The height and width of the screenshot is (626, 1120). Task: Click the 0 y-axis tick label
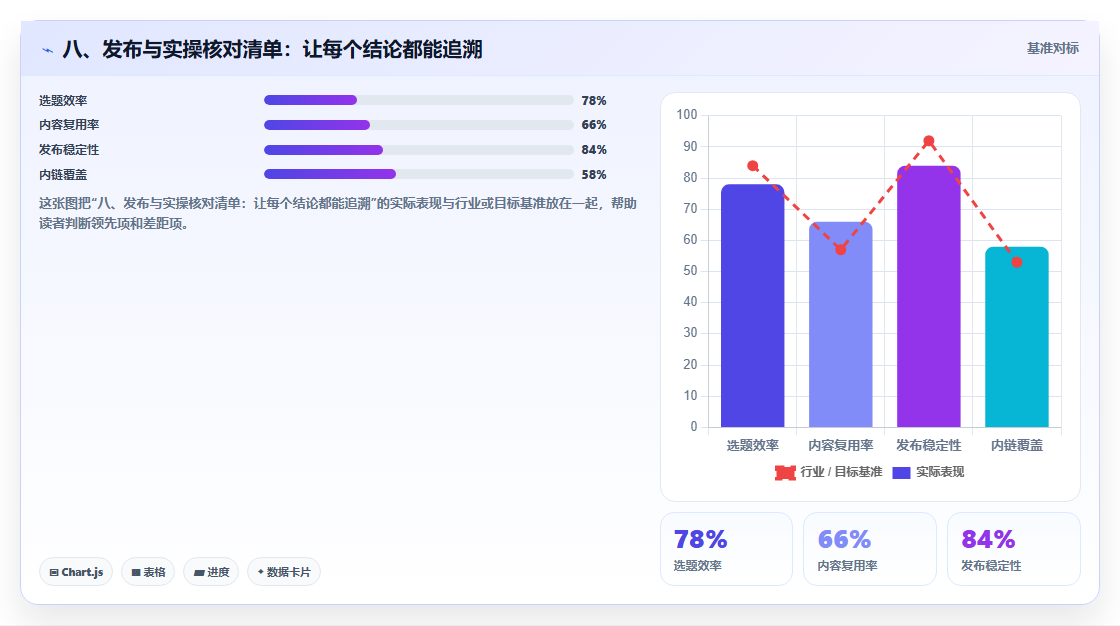694,427
